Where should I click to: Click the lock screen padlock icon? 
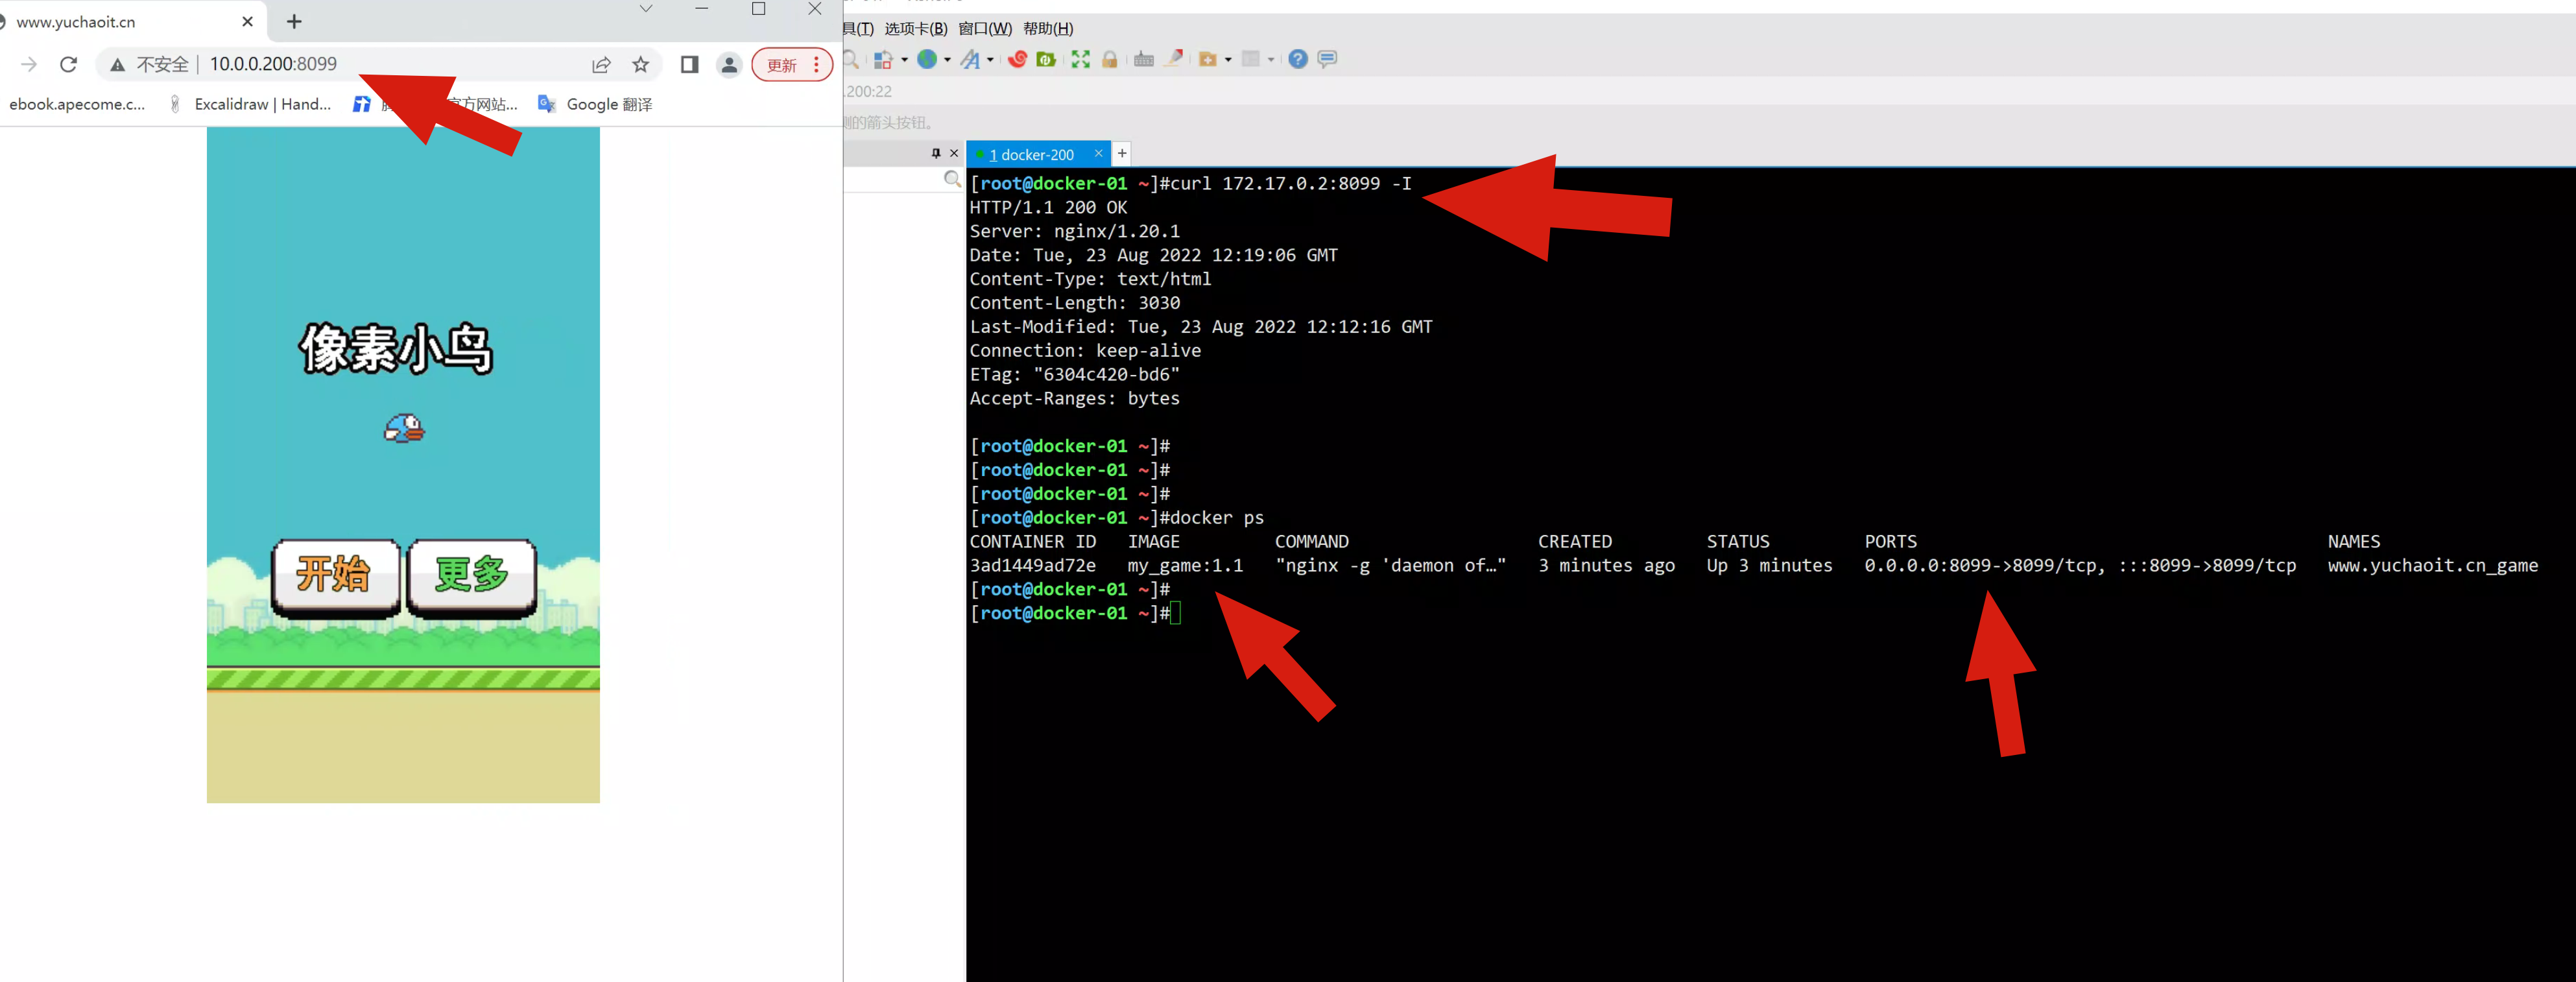[1109, 59]
